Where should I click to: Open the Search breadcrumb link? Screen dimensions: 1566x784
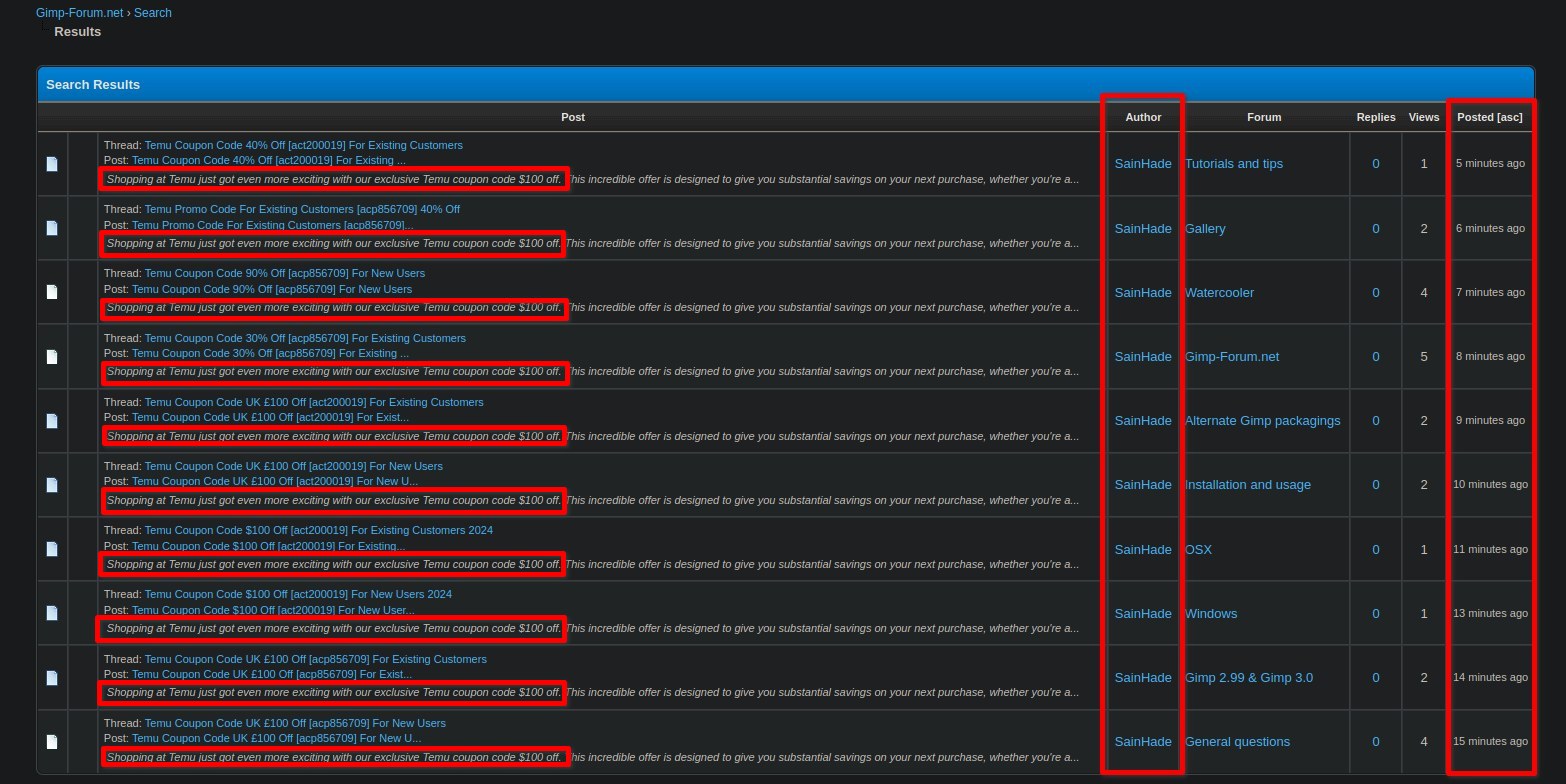pyautogui.click(x=153, y=13)
